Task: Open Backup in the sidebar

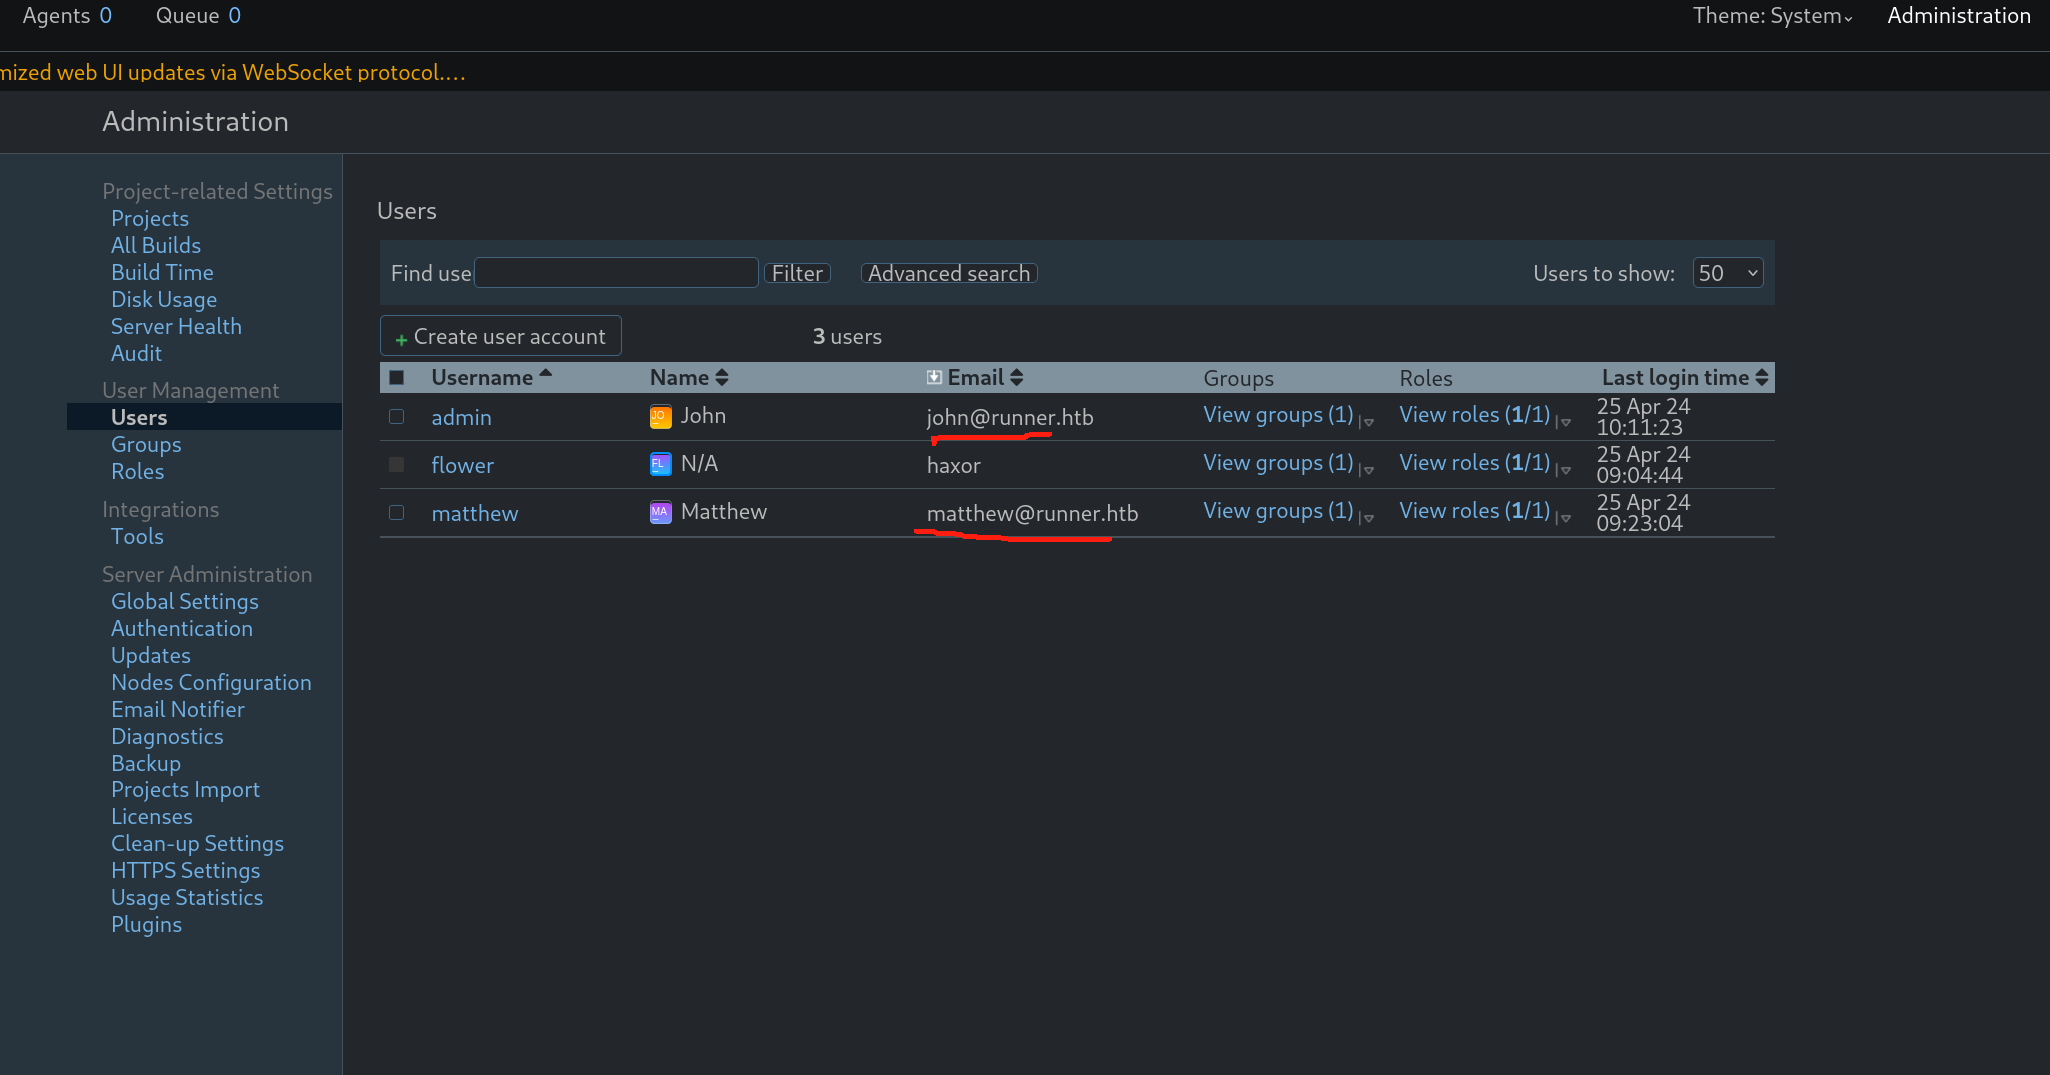Action: 146,763
